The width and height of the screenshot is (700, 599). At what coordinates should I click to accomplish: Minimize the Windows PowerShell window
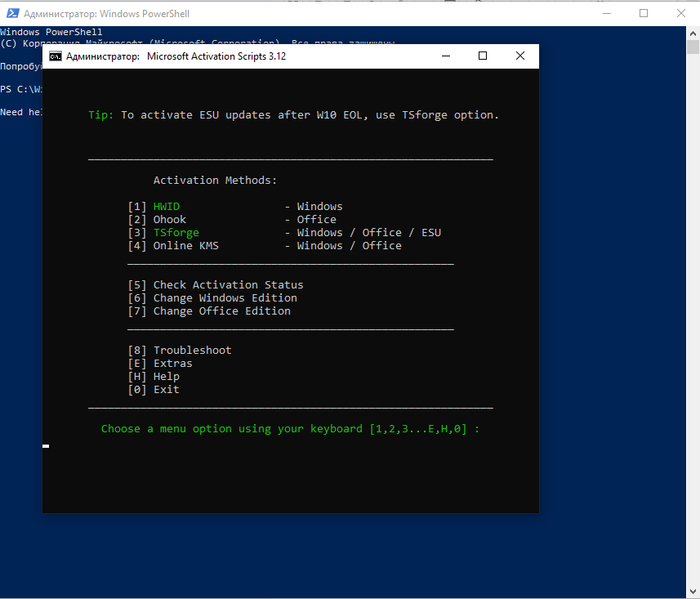(607, 13)
